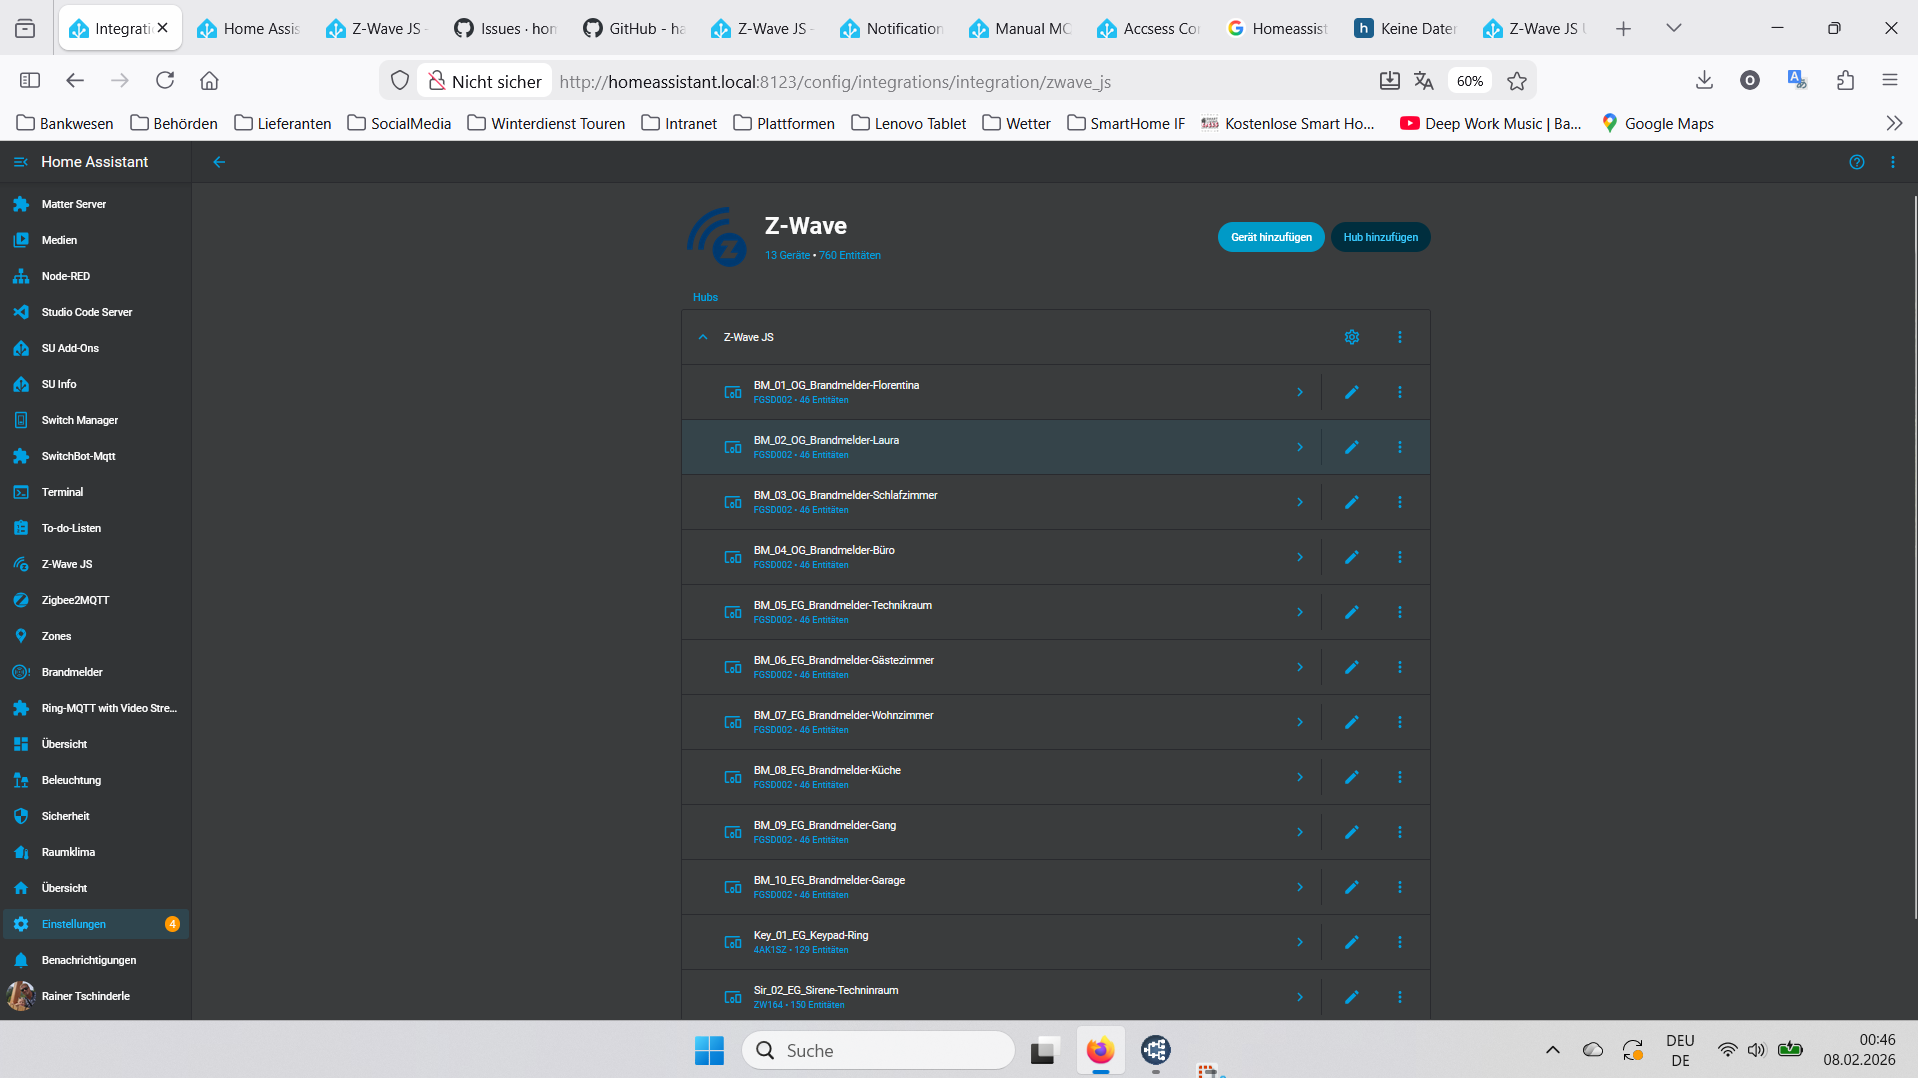Show all browser tabs dropdown
The width and height of the screenshot is (1918, 1078).
point(1673,28)
